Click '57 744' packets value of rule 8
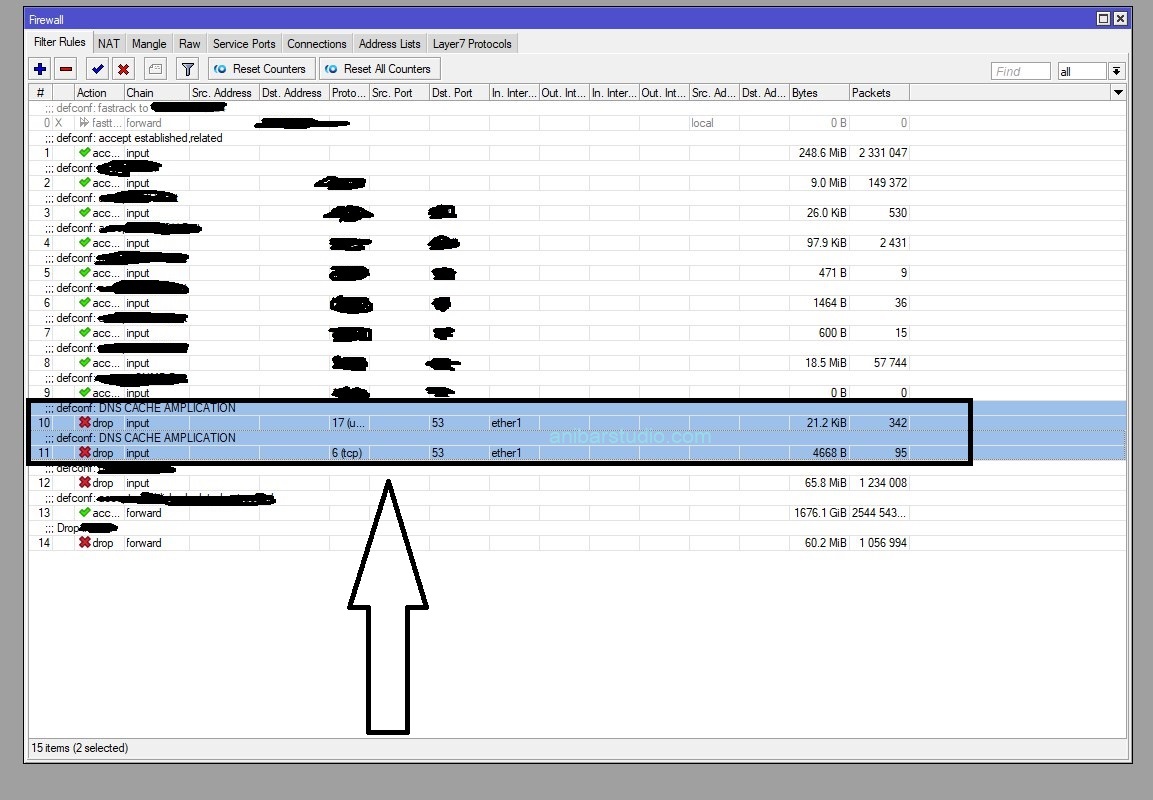This screenshot has height=800, width=1153. (890, 362)
